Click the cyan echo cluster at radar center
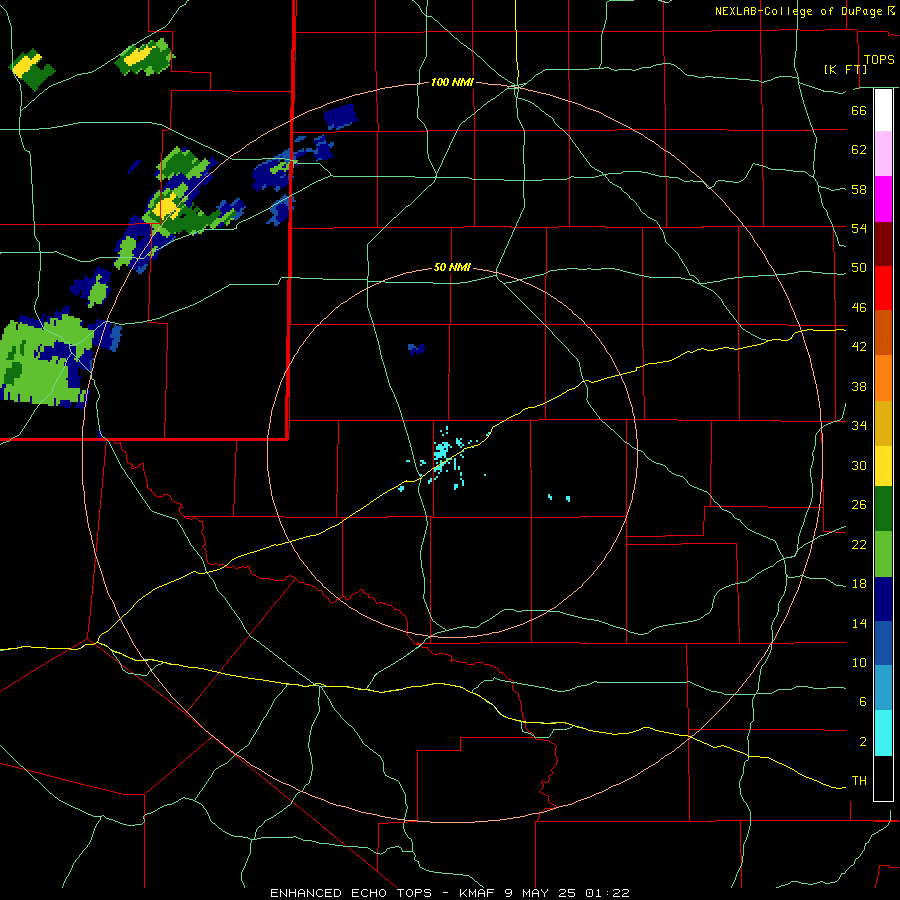The width and height of the screenshot is (900, 900). [x=441, y=451]
